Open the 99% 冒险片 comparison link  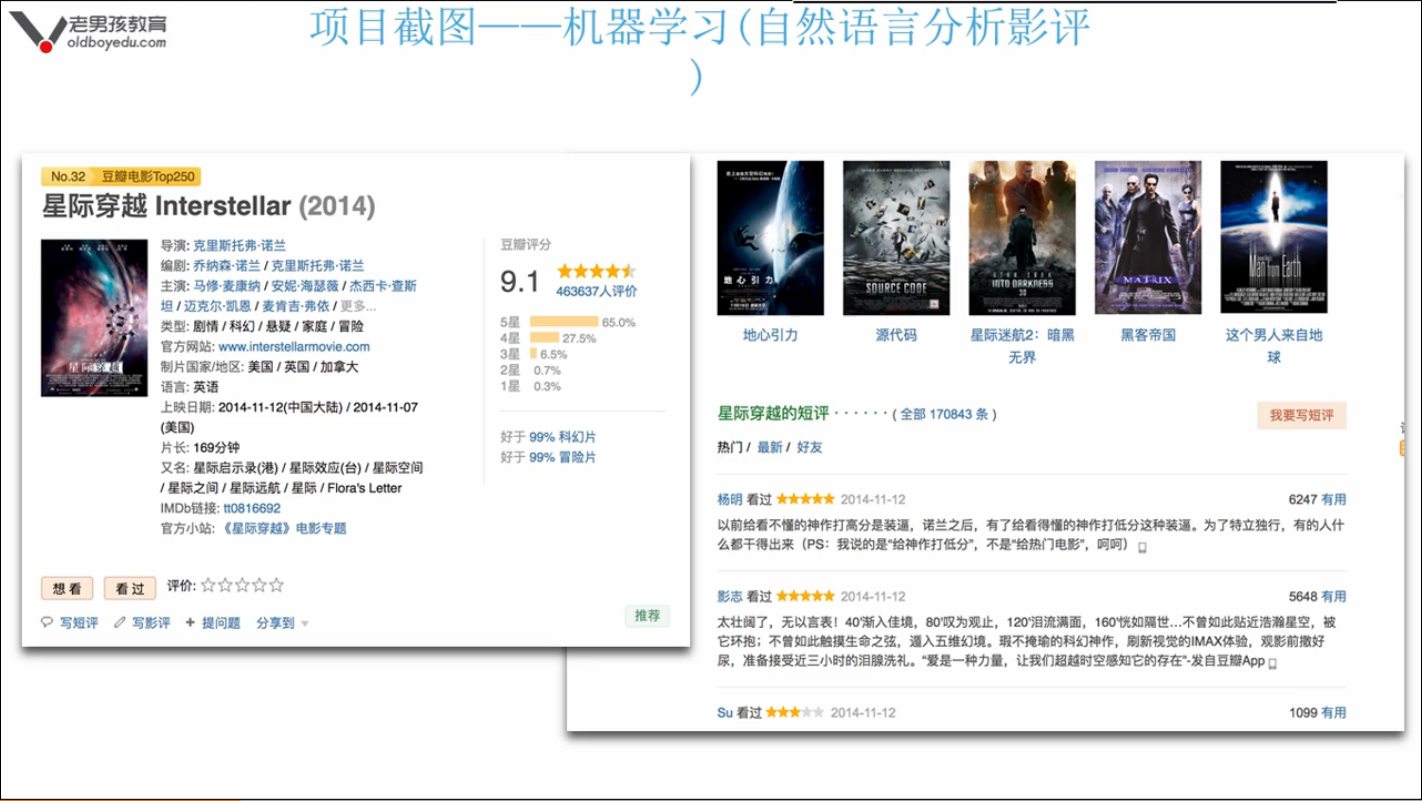[563, 457]
